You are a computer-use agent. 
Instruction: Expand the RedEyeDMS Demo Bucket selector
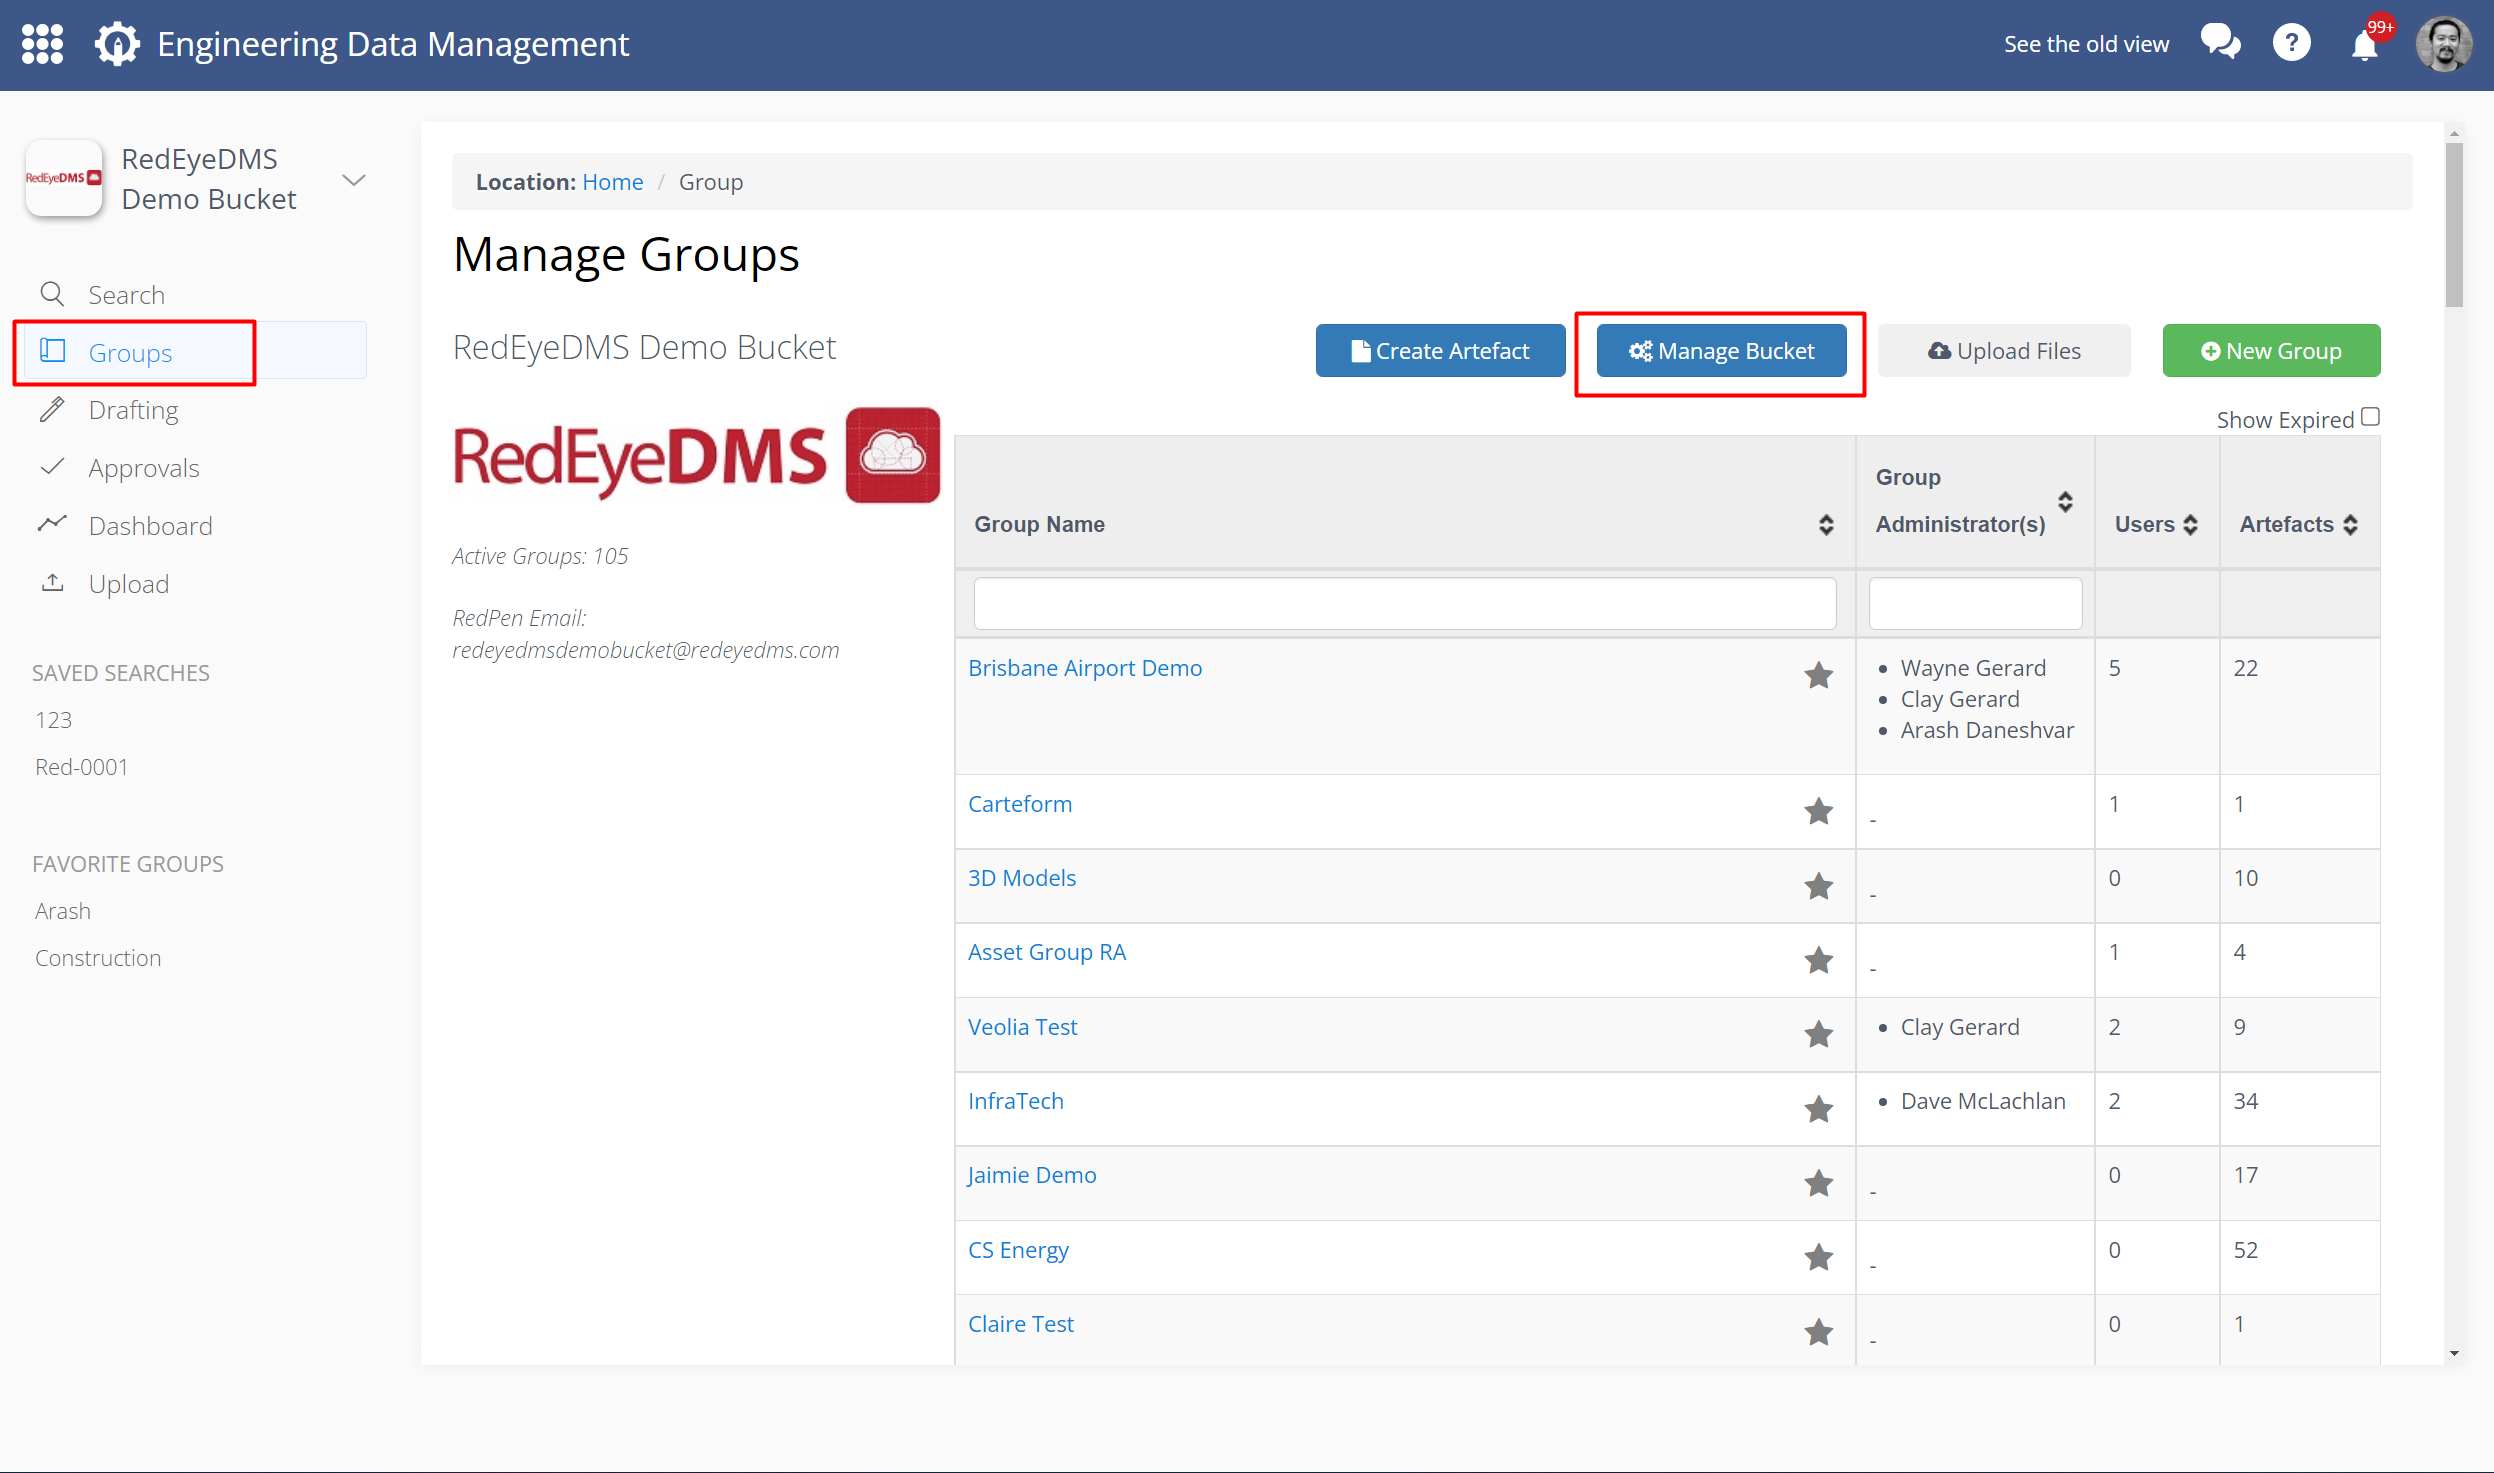click(353, 180)
